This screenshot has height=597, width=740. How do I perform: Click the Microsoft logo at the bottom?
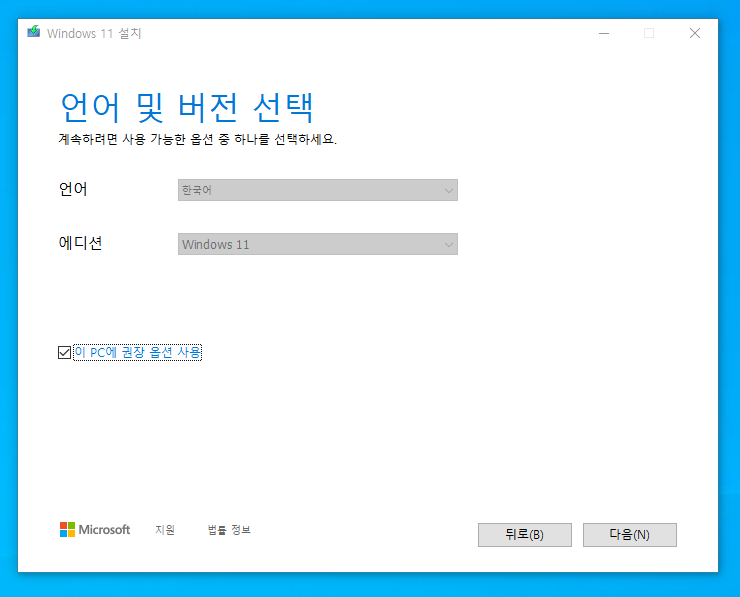tap(95, 530)
